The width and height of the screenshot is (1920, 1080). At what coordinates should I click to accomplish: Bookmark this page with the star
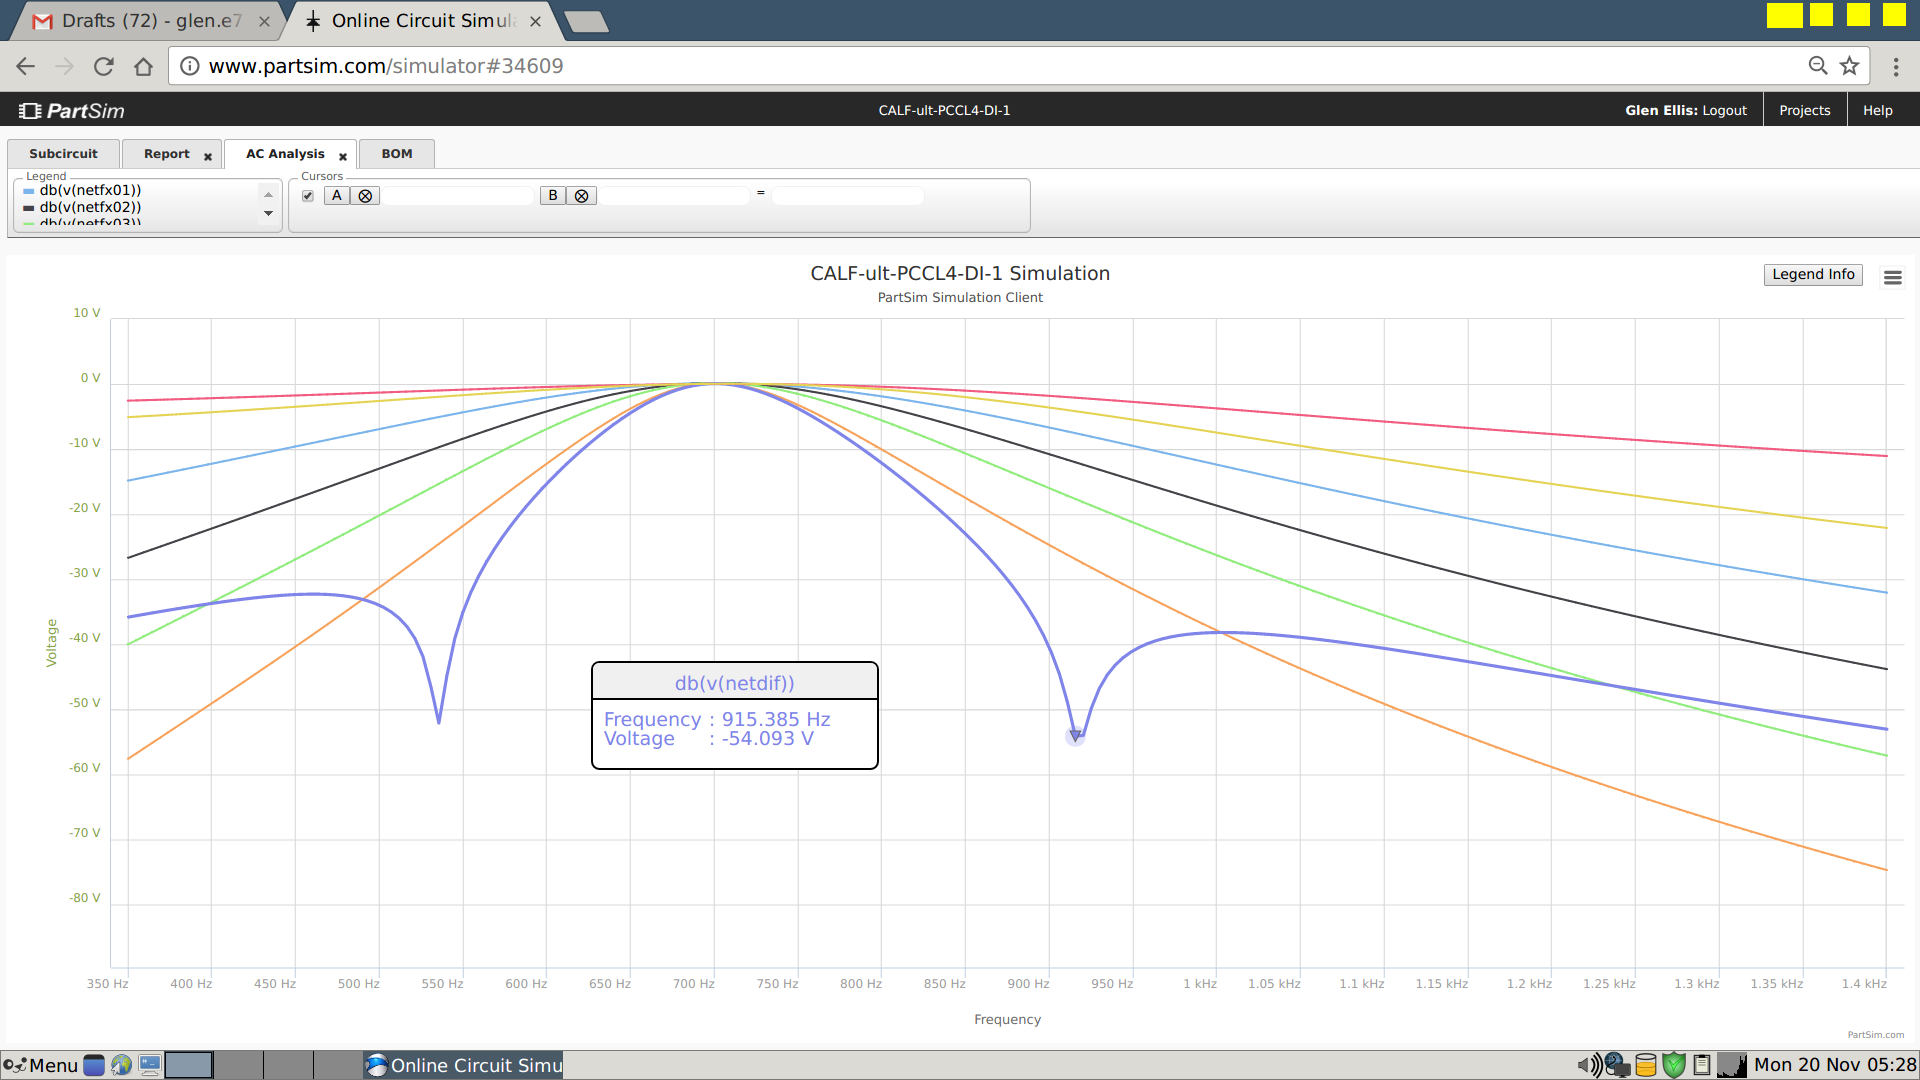click(x=1849, y=66)
